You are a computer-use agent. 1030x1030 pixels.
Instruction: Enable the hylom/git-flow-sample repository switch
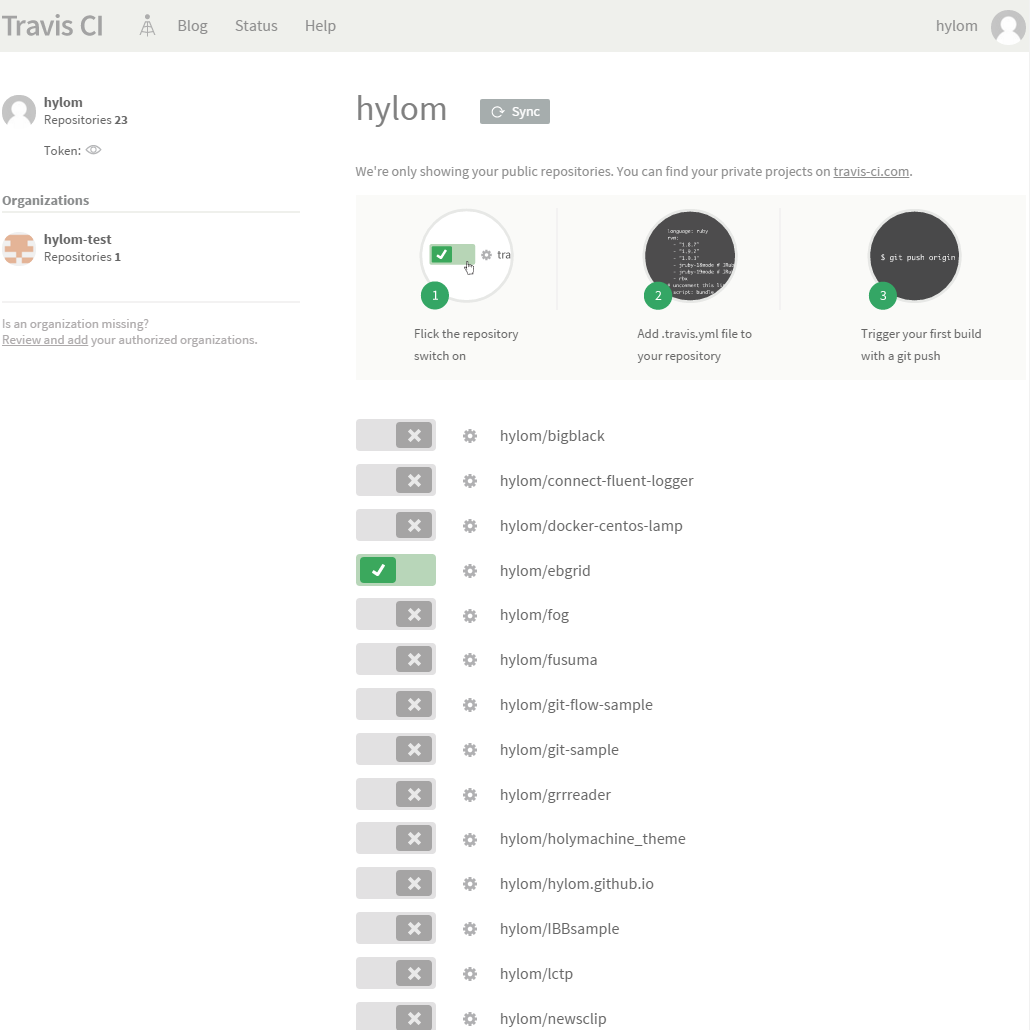[395, 704]
